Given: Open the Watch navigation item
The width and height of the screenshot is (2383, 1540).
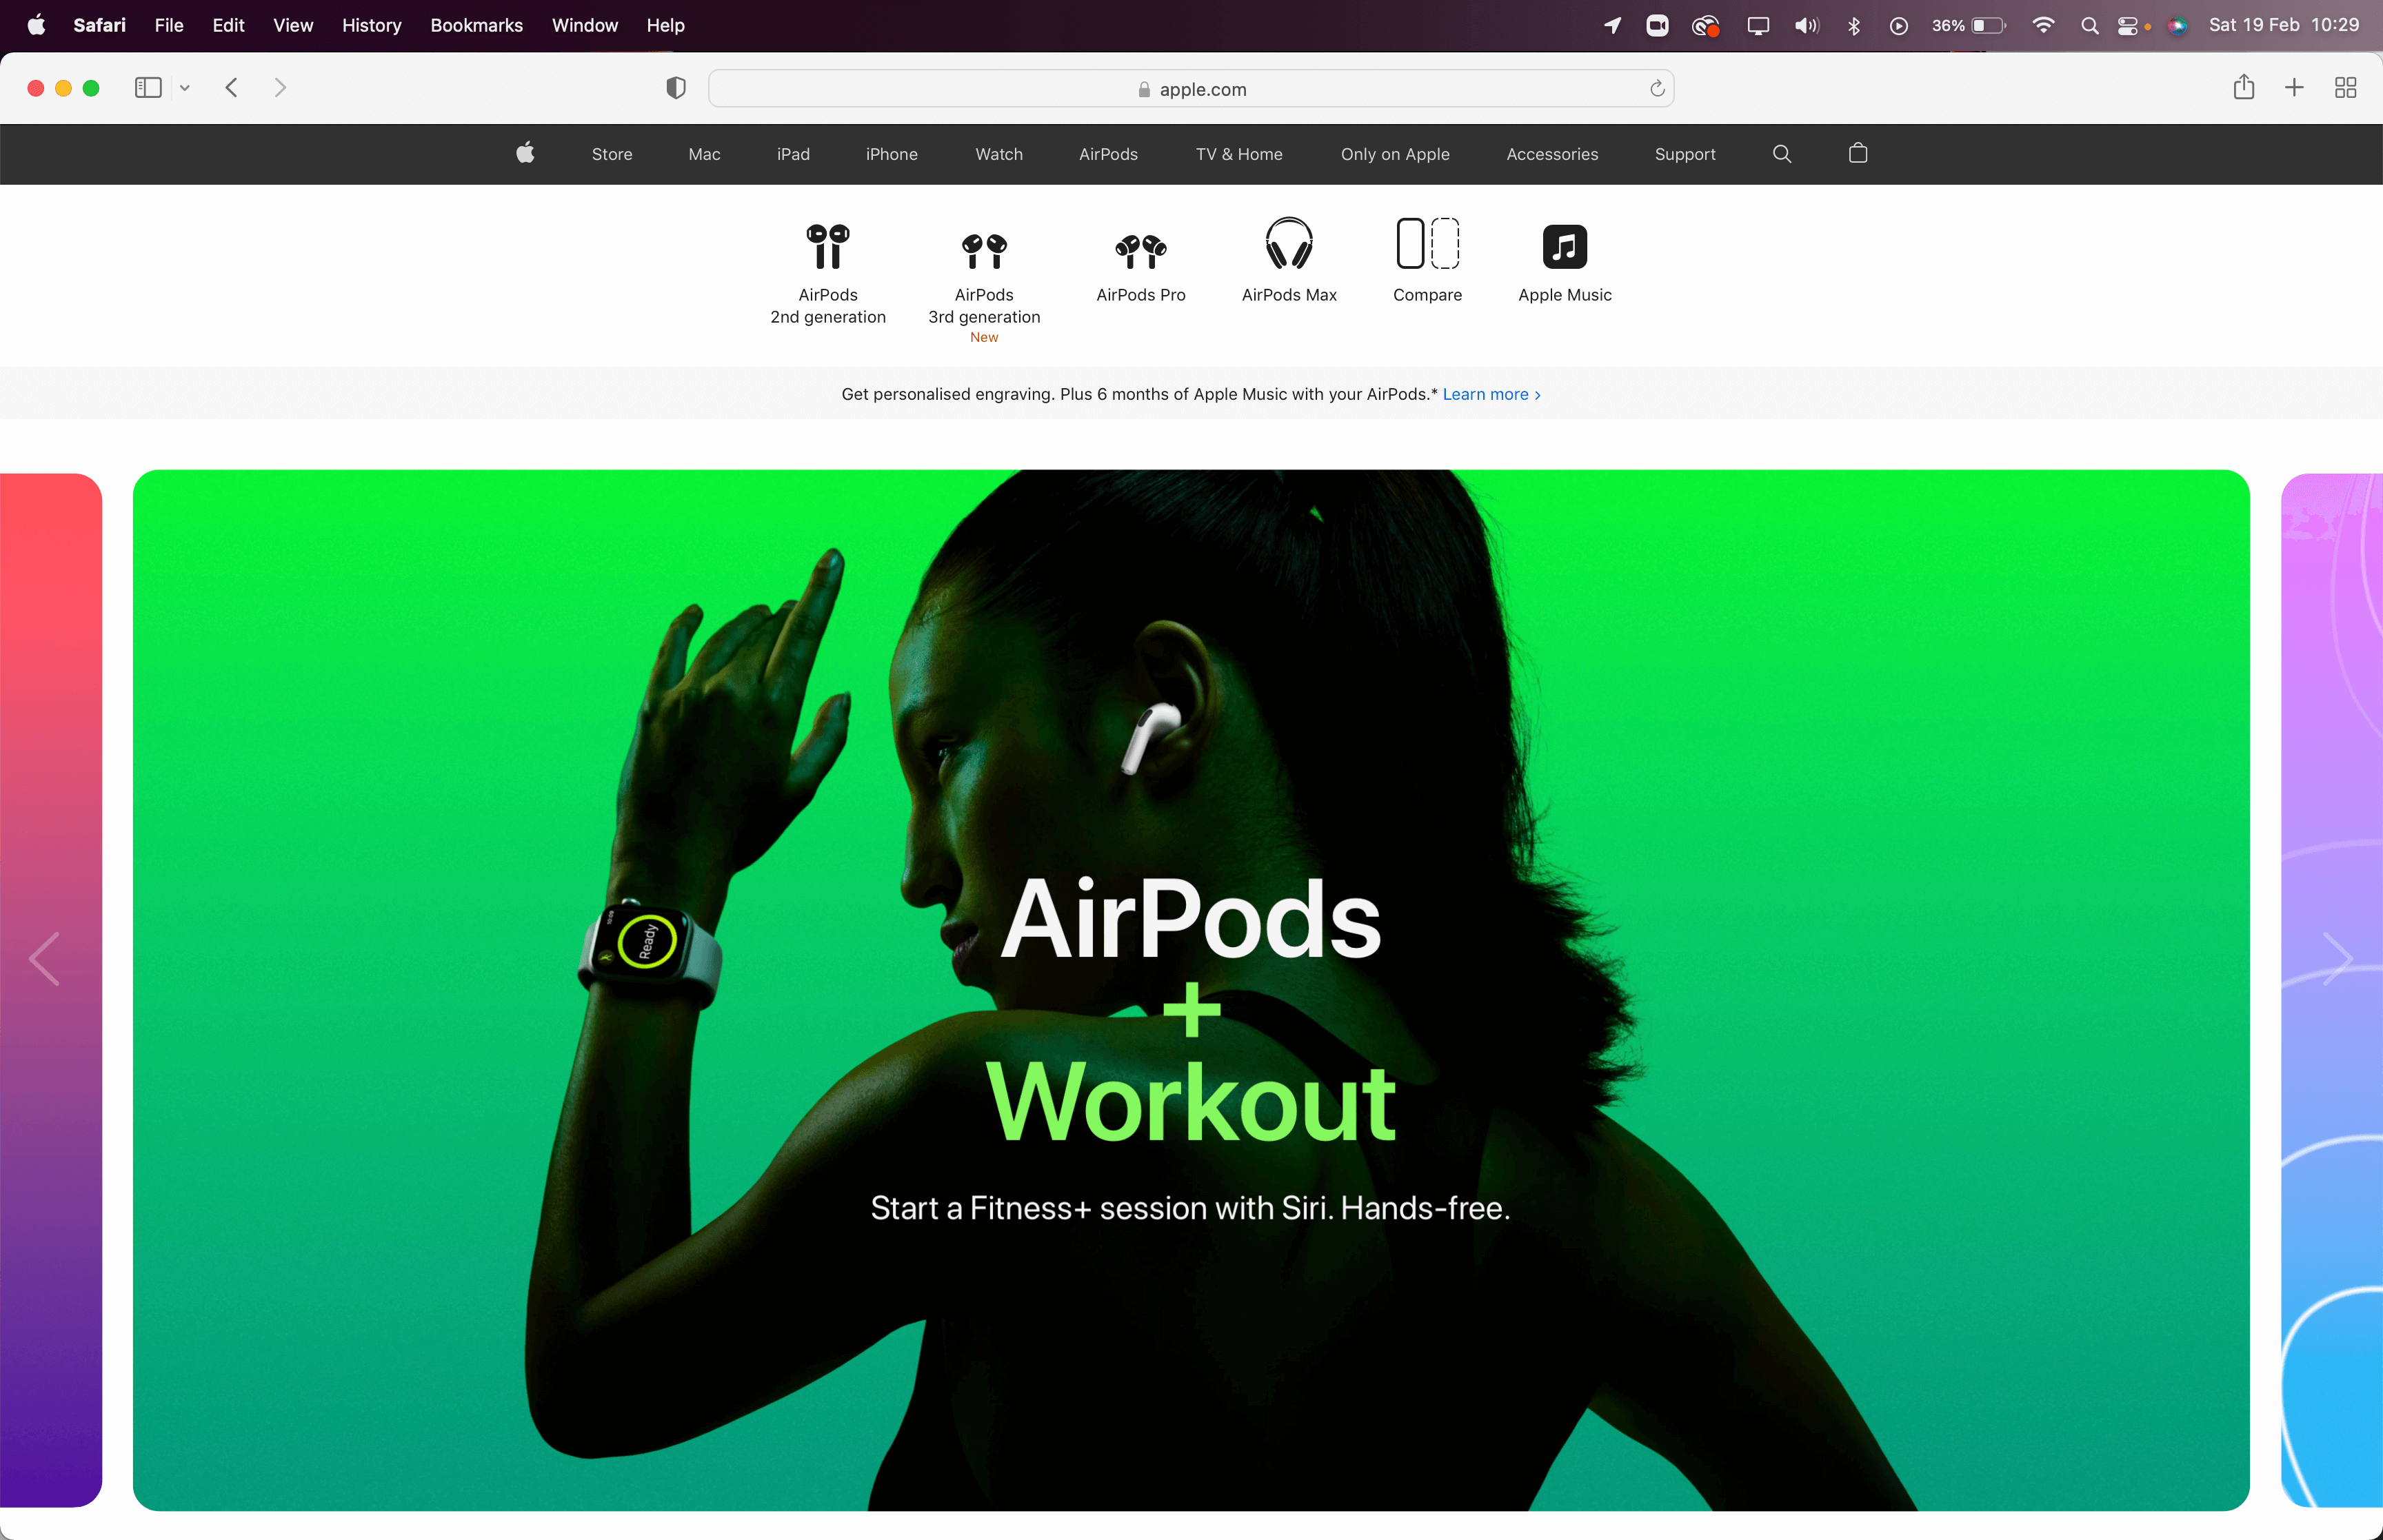Looking at the screenshot, I should point(999,154).
